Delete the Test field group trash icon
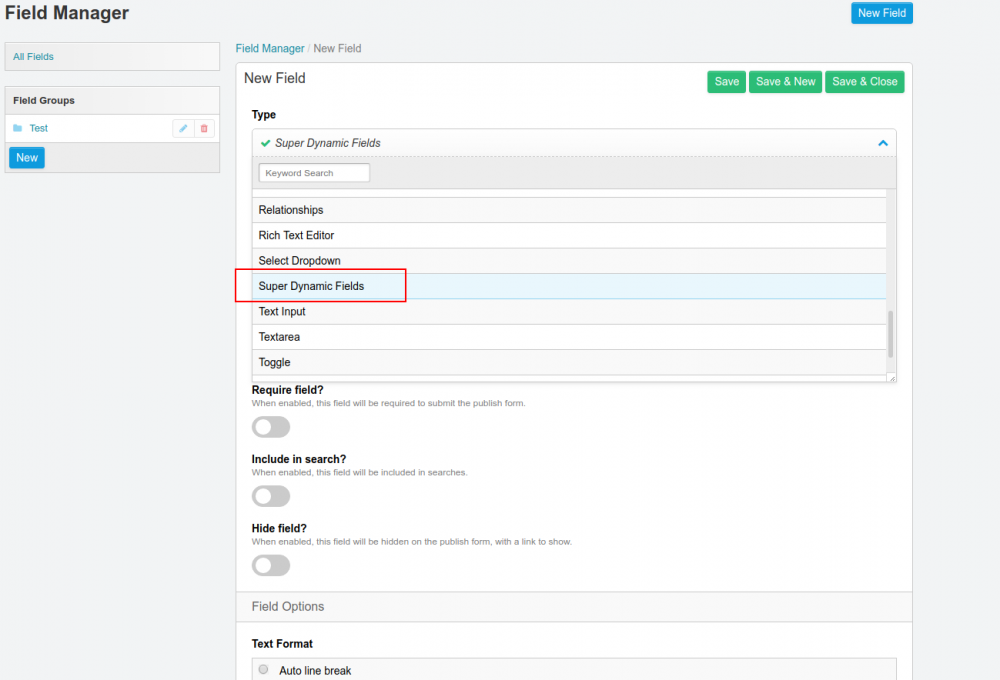 (204, 128)
